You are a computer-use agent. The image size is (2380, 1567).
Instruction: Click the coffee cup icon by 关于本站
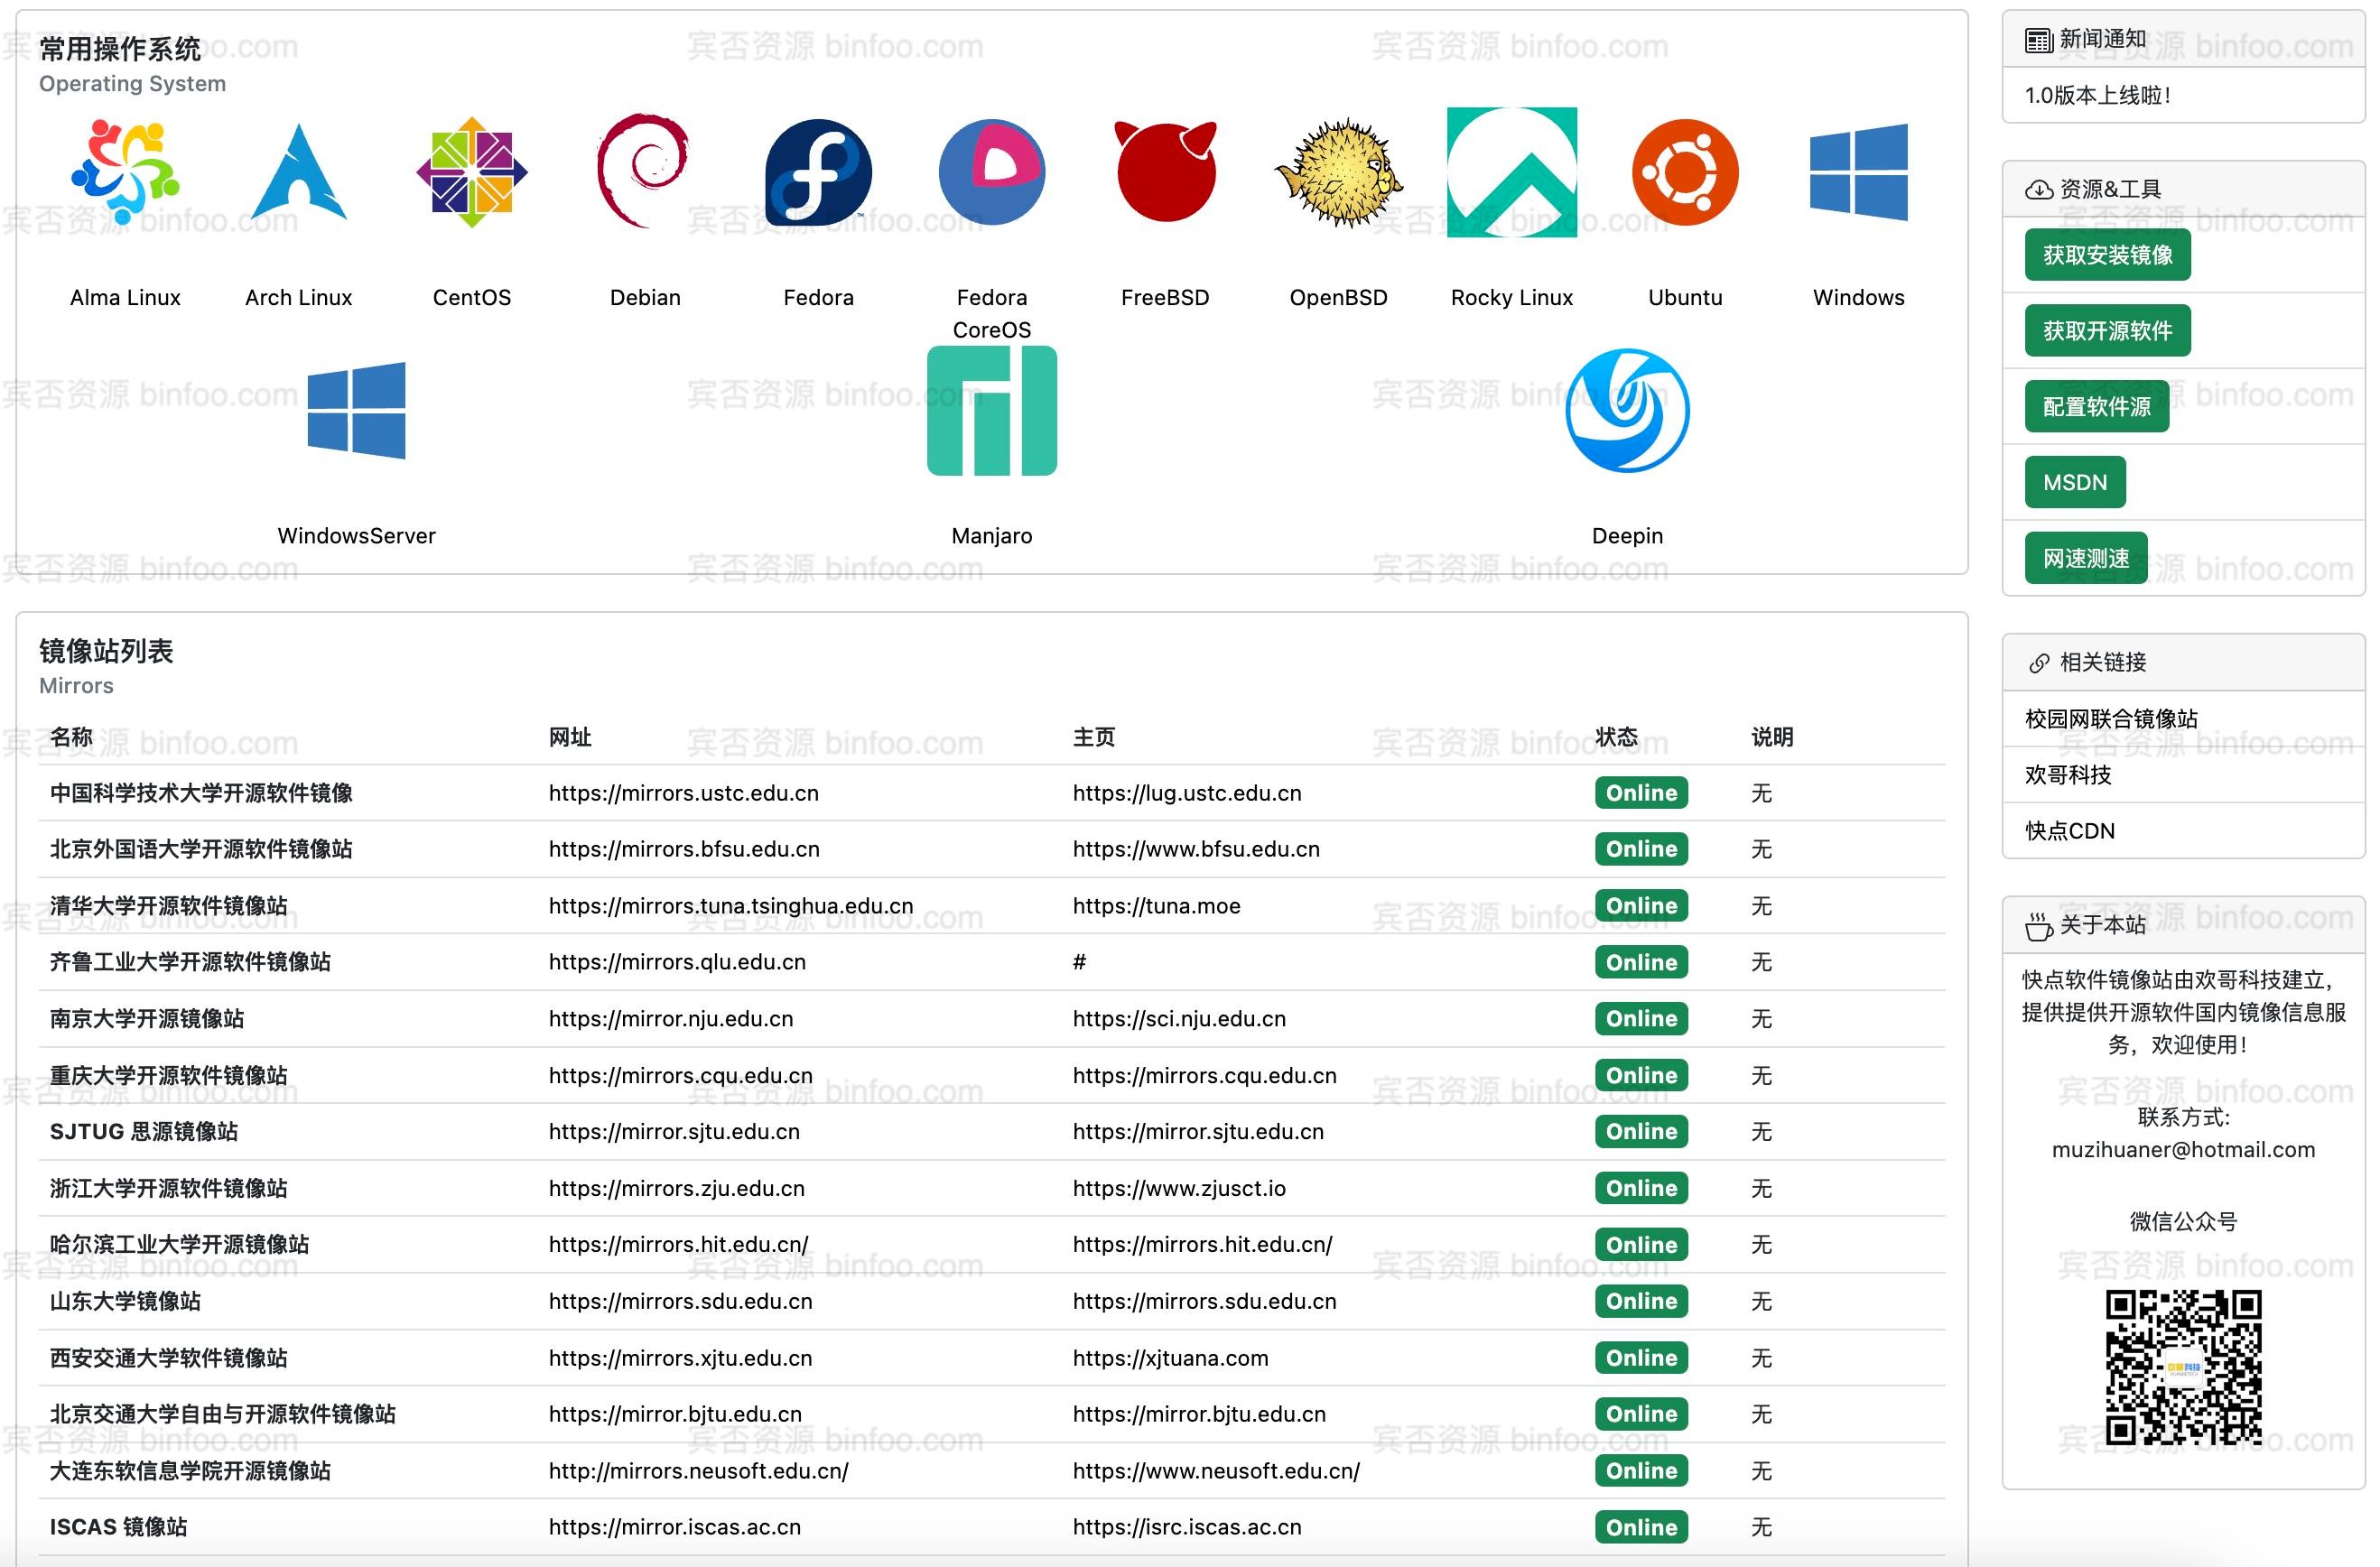tap(2038, 926)
